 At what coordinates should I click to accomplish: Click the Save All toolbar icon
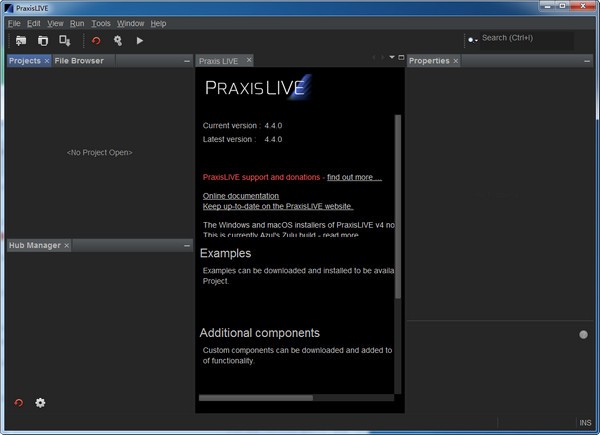click(x=65, y=41)
